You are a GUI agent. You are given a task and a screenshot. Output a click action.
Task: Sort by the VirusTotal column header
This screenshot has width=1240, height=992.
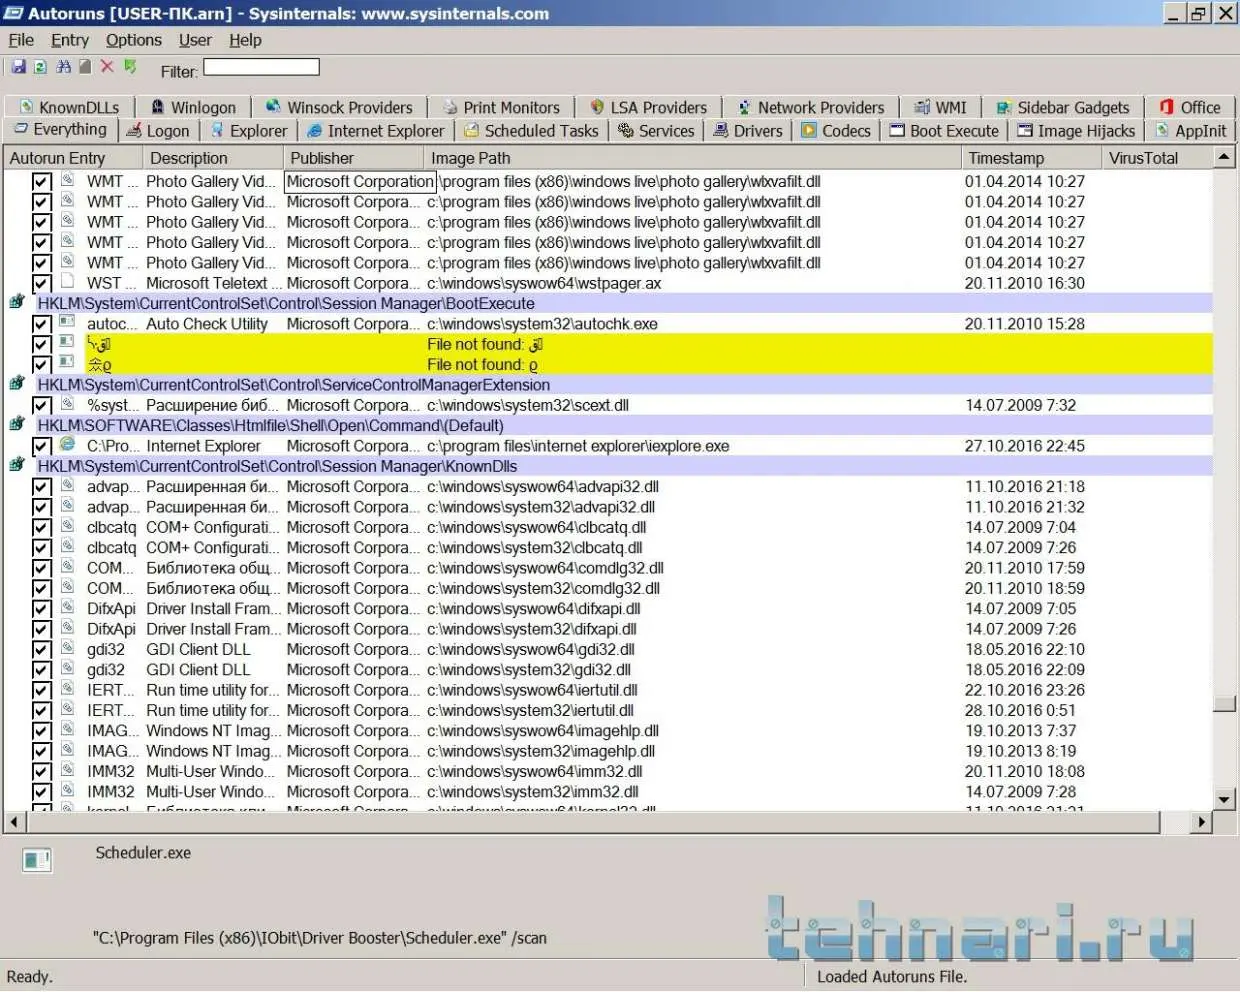[1157, 158]
